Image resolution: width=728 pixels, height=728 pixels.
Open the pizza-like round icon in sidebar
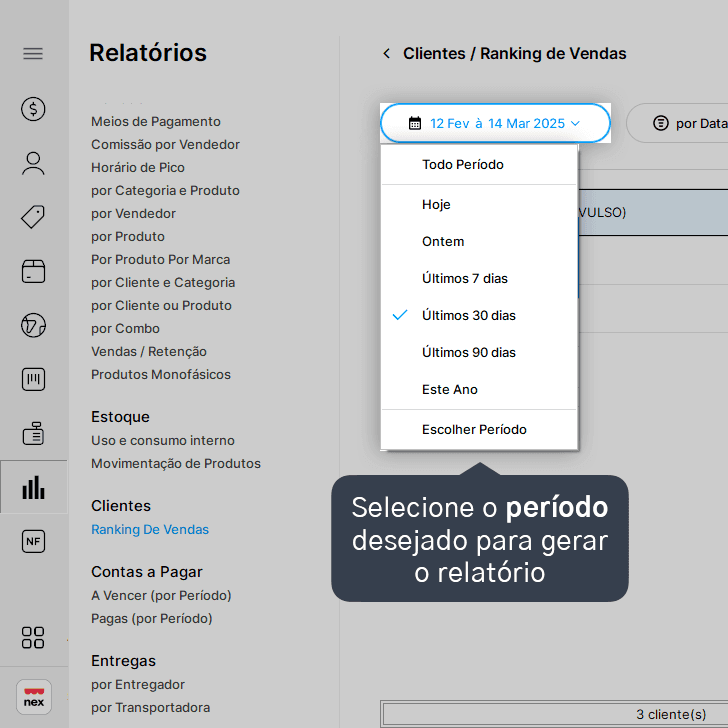pyautogui.click(x=33, y=325)
